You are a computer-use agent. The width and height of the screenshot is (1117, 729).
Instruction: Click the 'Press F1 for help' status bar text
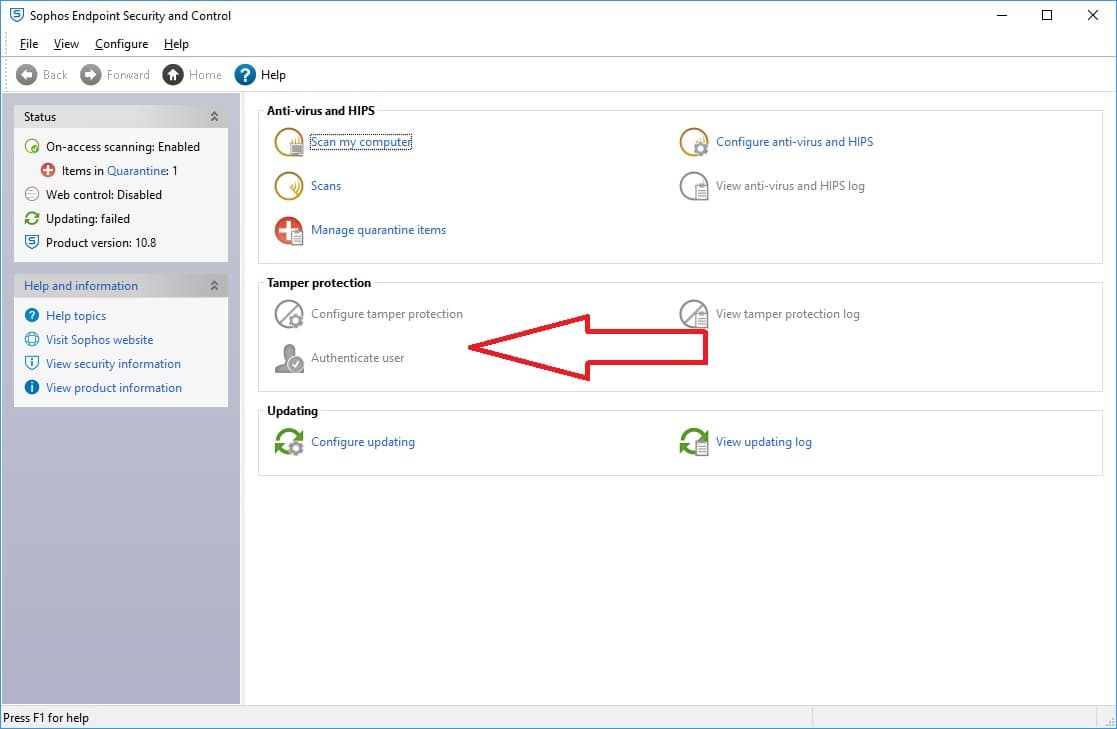point(46,718)
